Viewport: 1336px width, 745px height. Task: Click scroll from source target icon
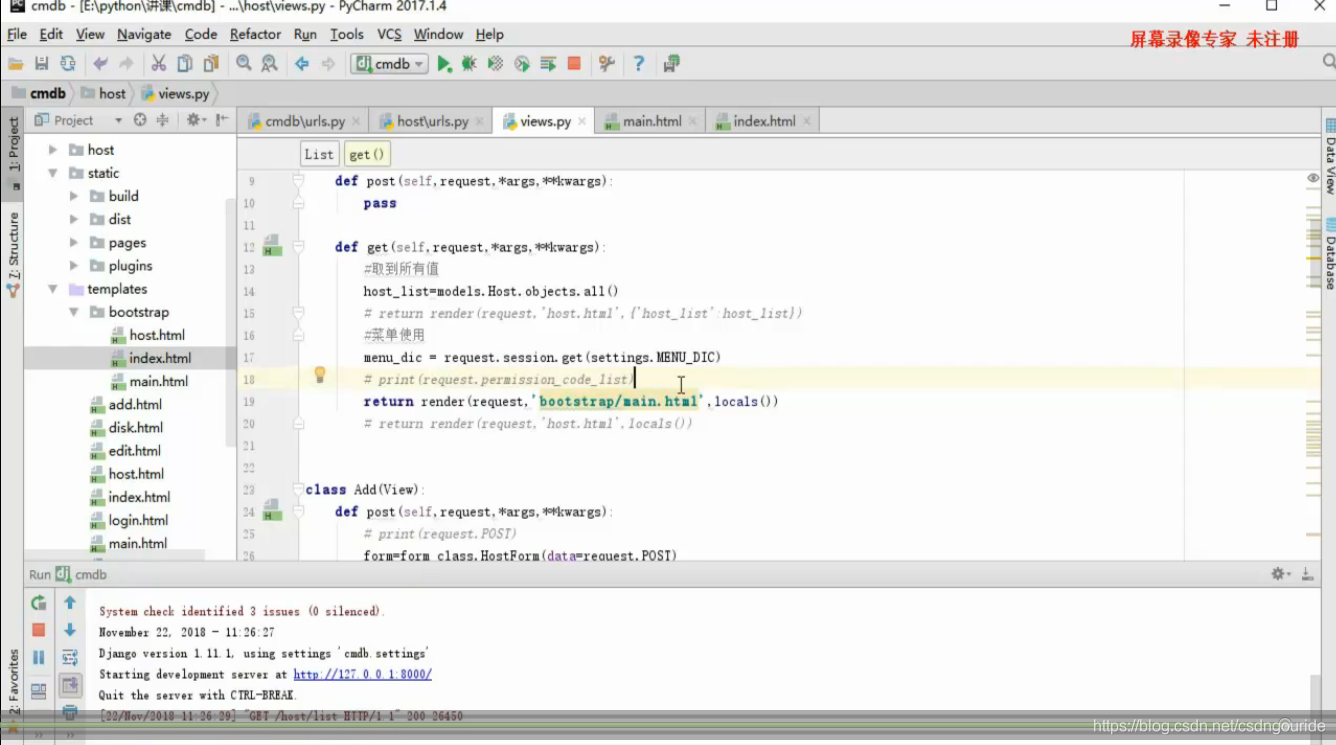click(x=140, y=120)
